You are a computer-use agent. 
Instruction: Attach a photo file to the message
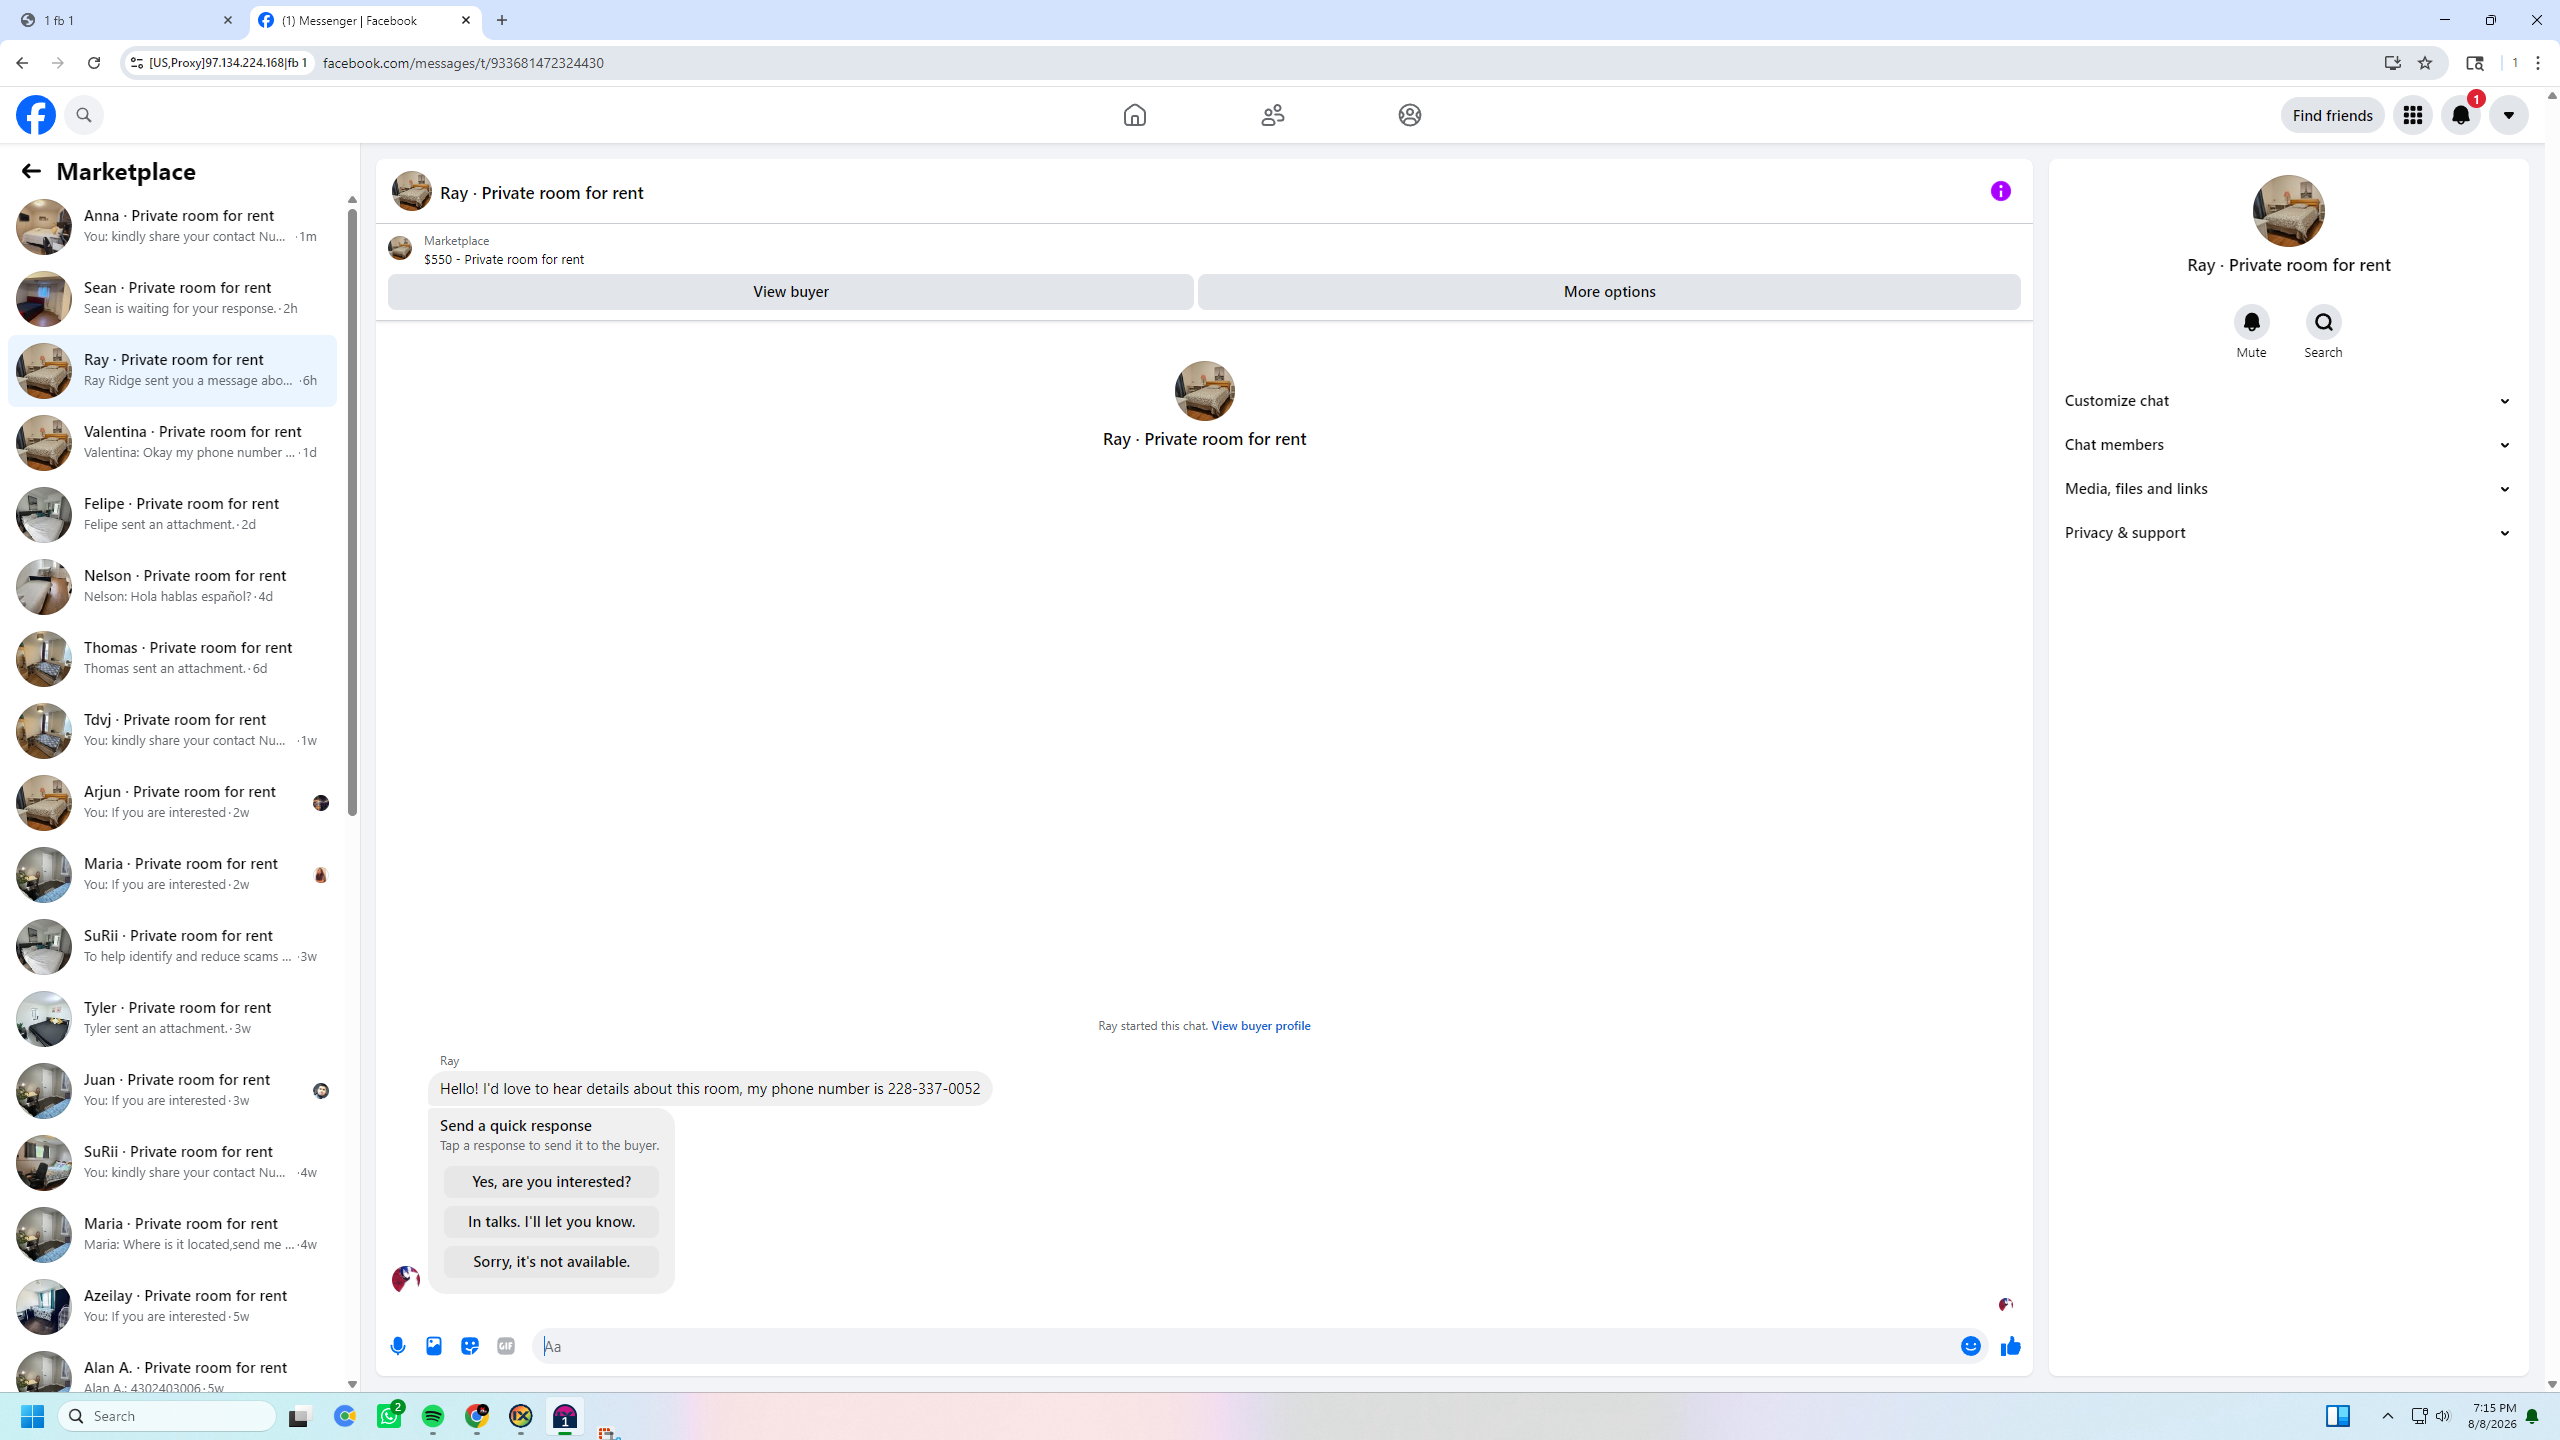tap(434, 1346)
